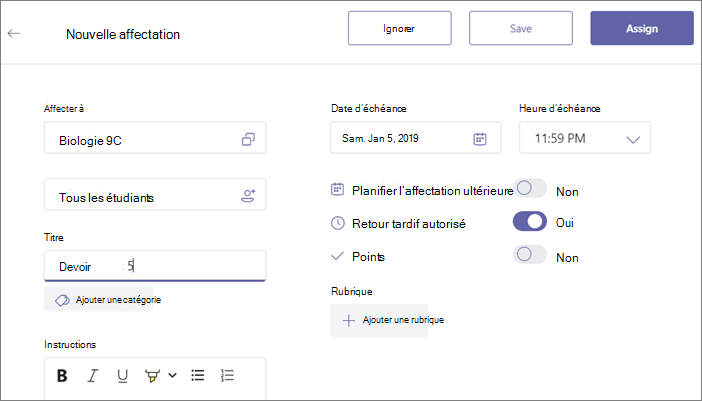Click the calendar icon beside Planifier l'affectation
702x401 pixels.
[337, 189]
